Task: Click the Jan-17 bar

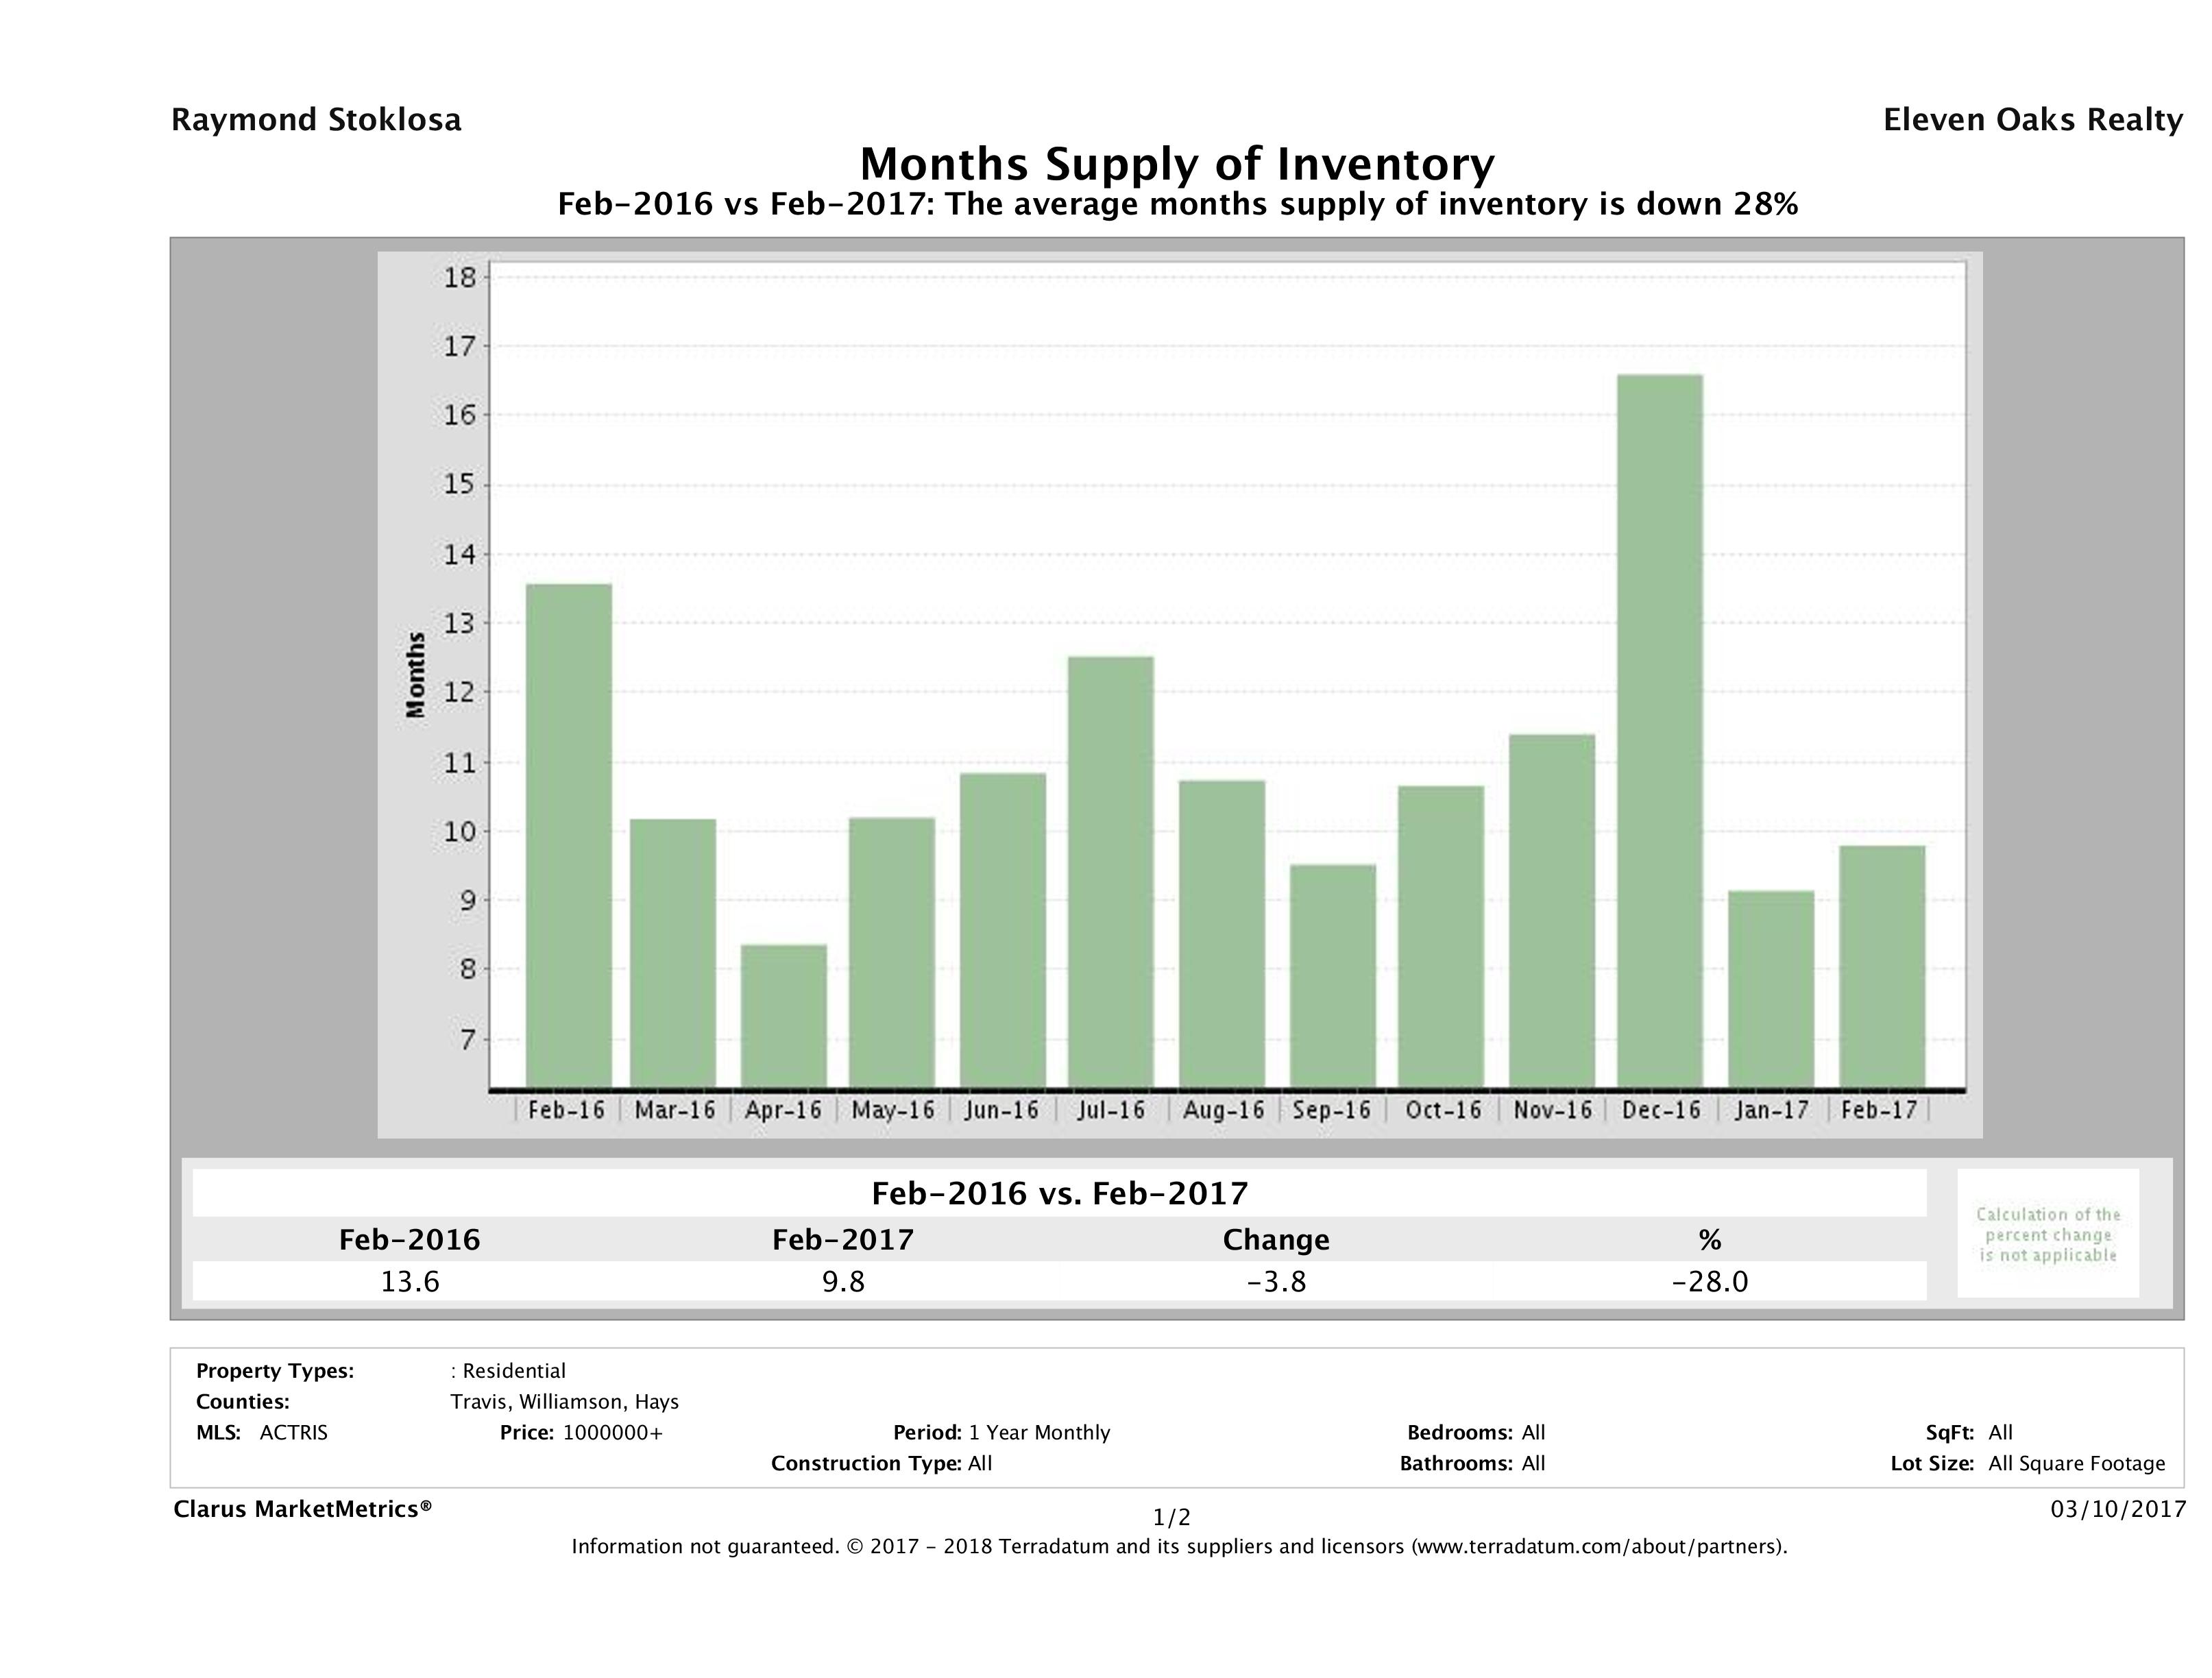Action: [1771, 988]
